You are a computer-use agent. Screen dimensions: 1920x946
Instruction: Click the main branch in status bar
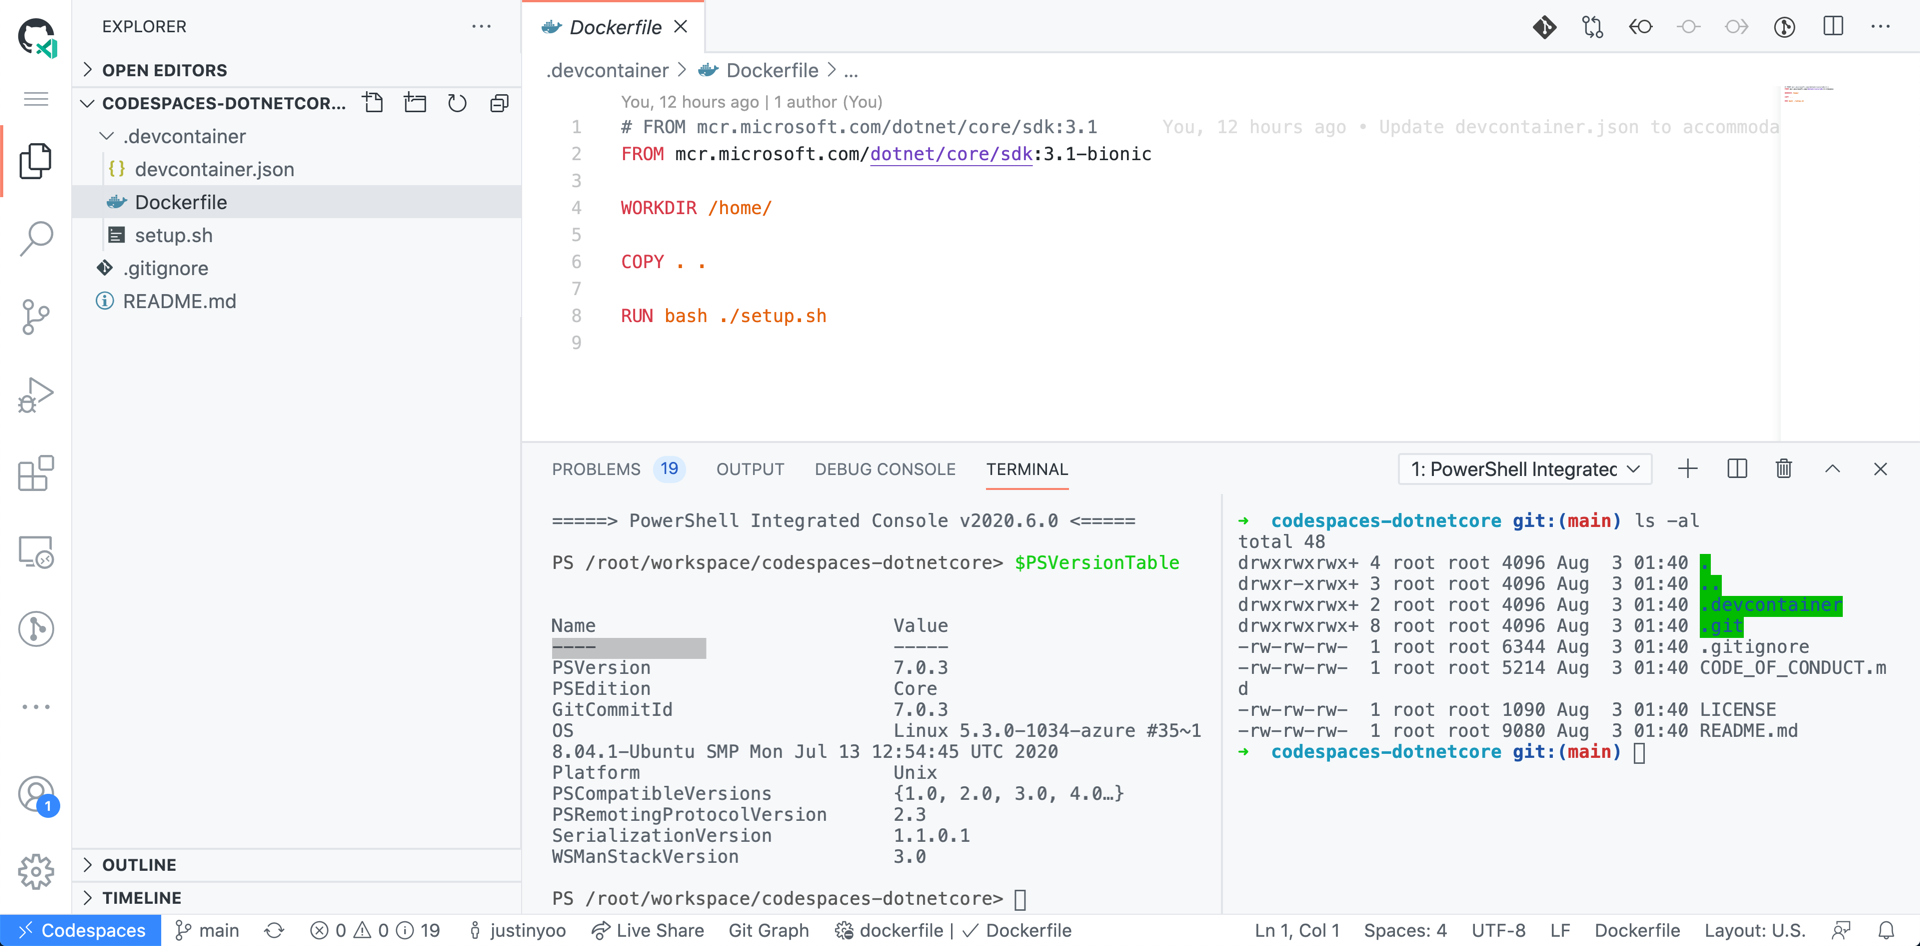(207, 931)
